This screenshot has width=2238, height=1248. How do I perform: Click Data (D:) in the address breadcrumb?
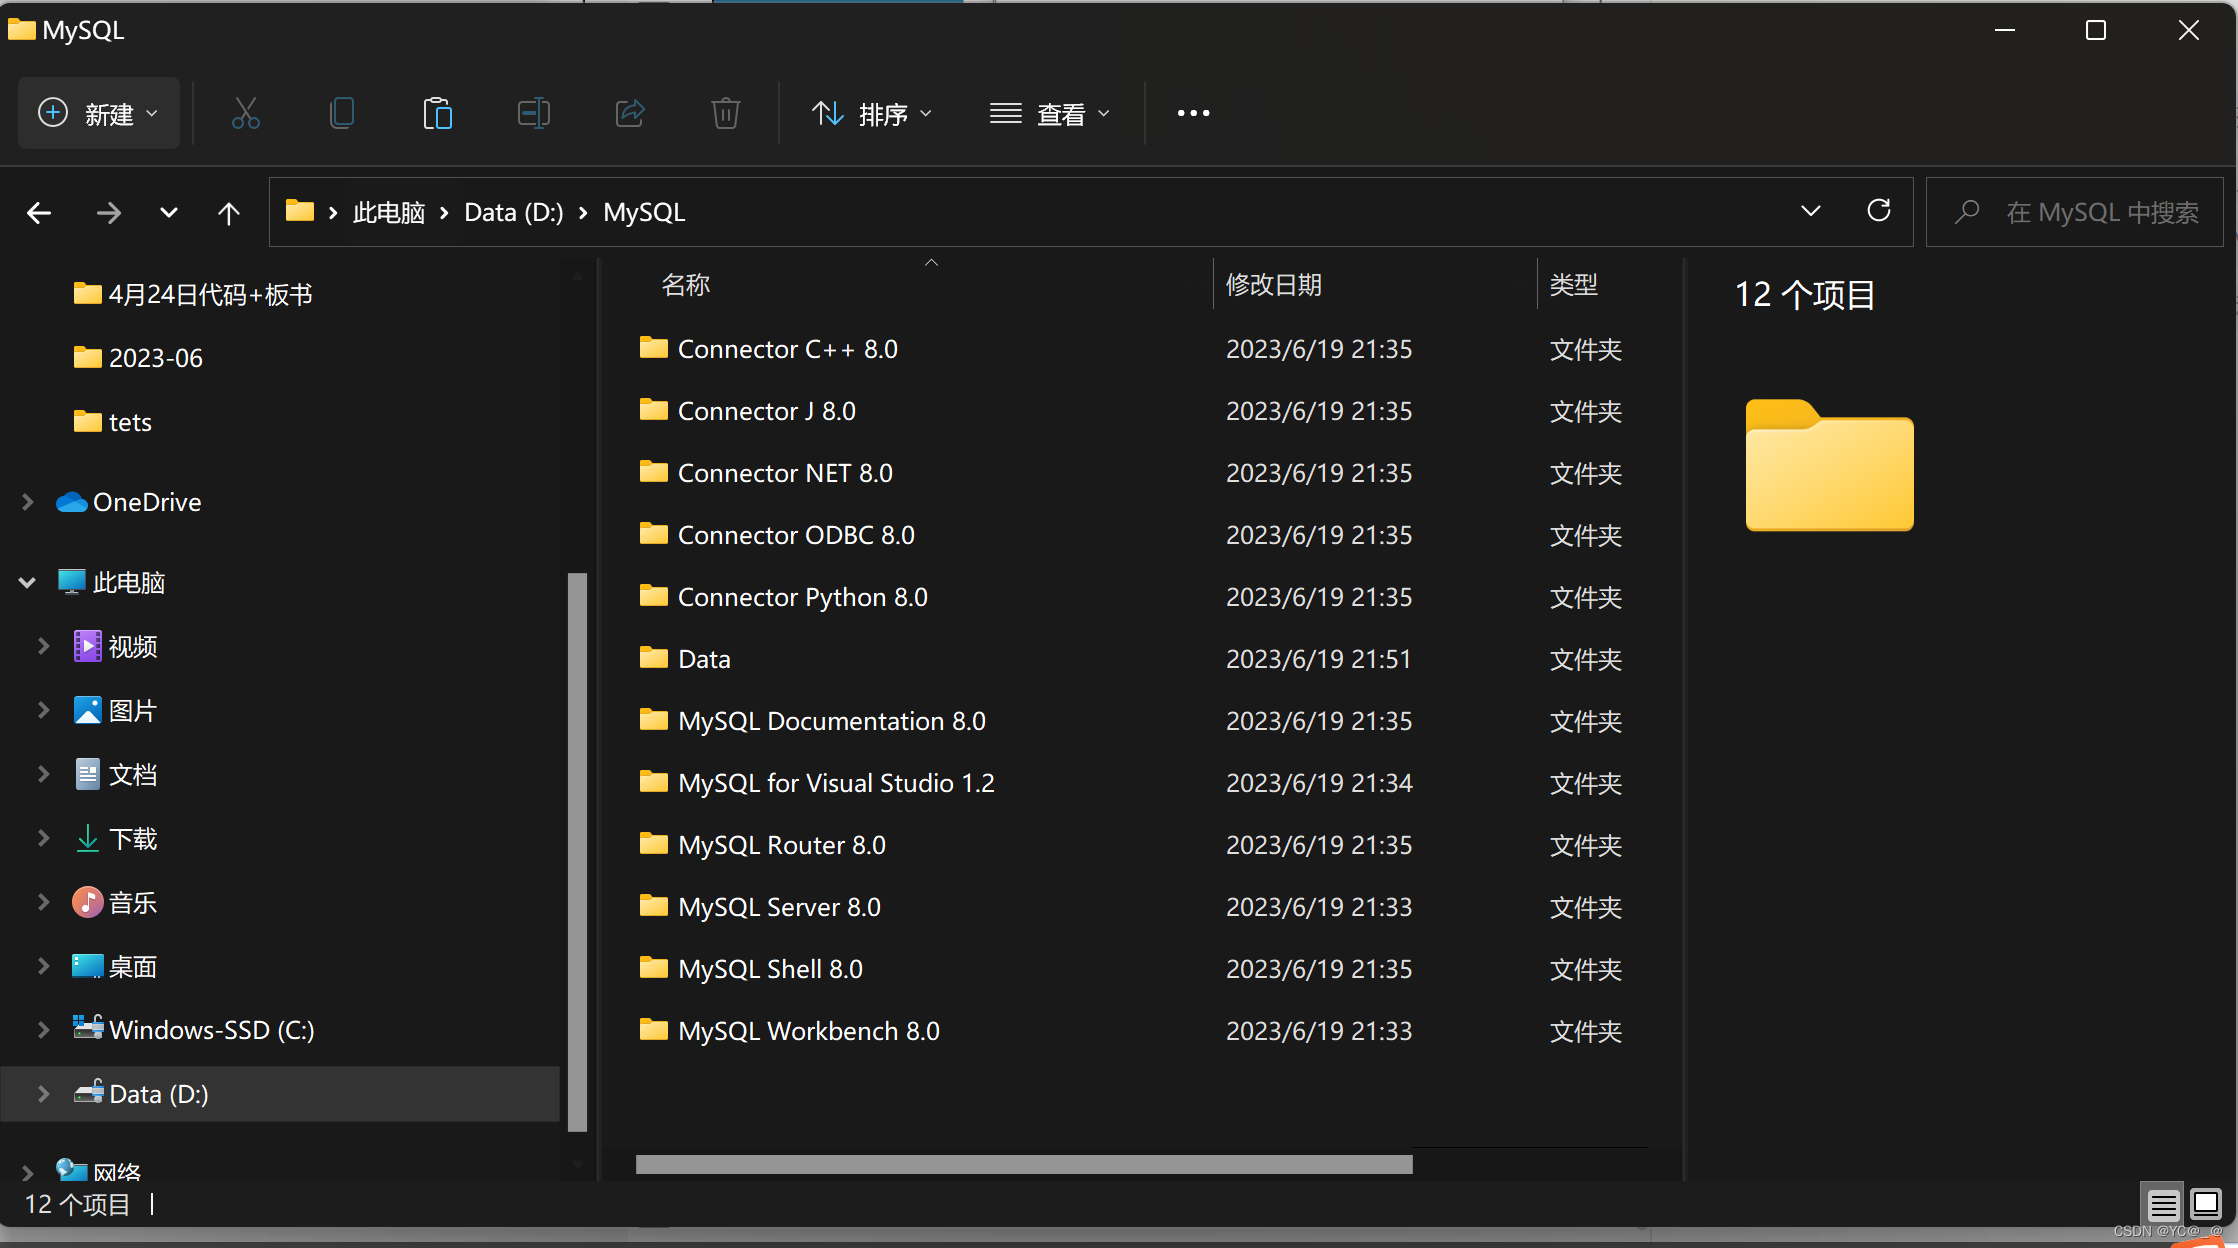[514, 212]
